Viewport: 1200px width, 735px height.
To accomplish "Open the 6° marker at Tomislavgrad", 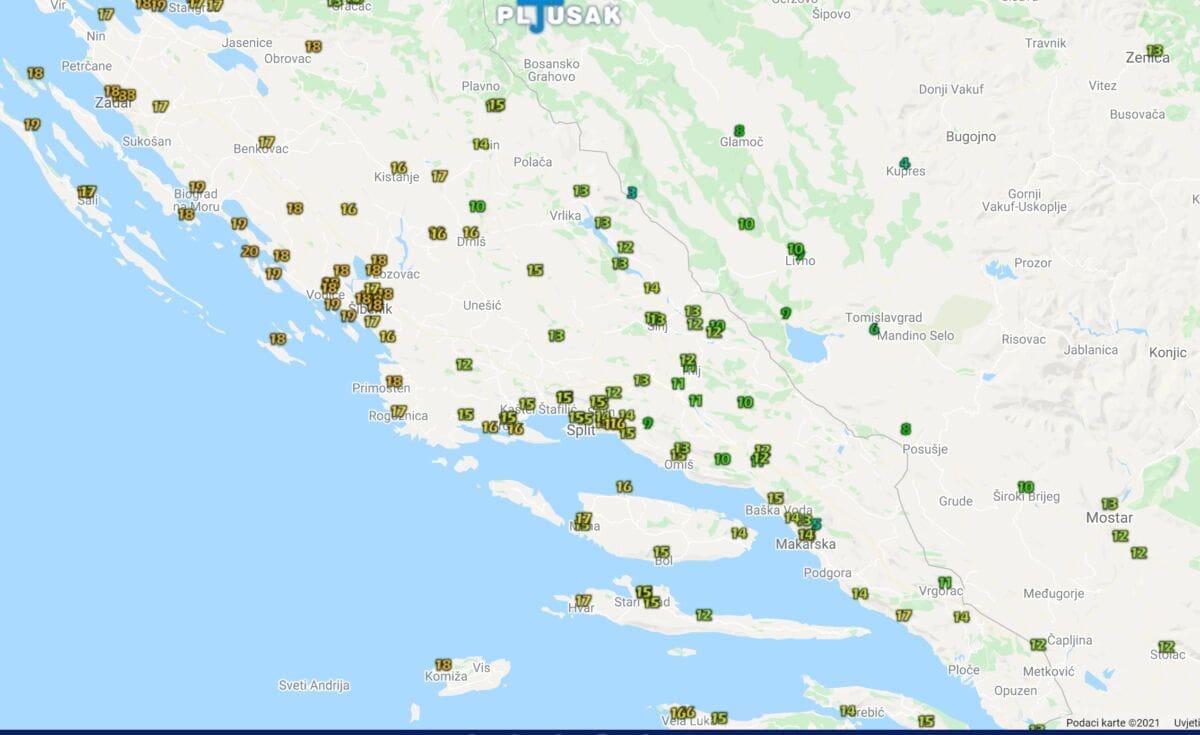I will pyautogui.click(x=873, y=329).
